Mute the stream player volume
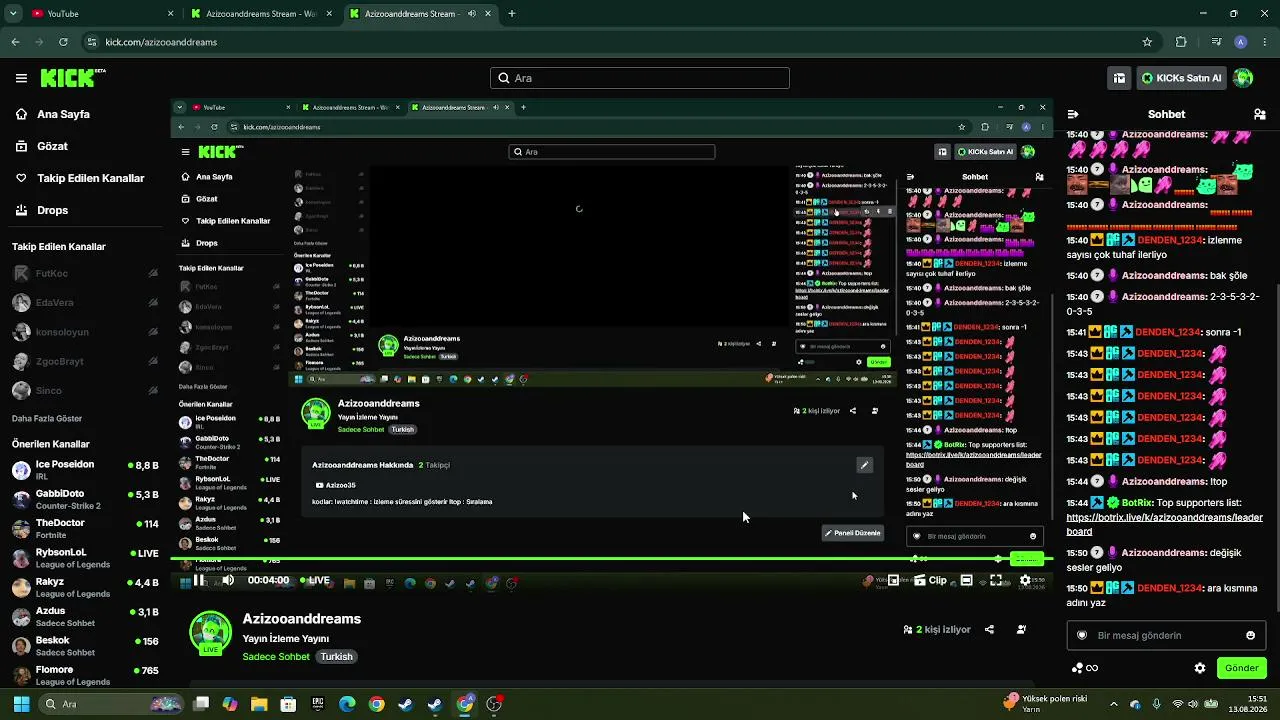 [x=228, y=580]
